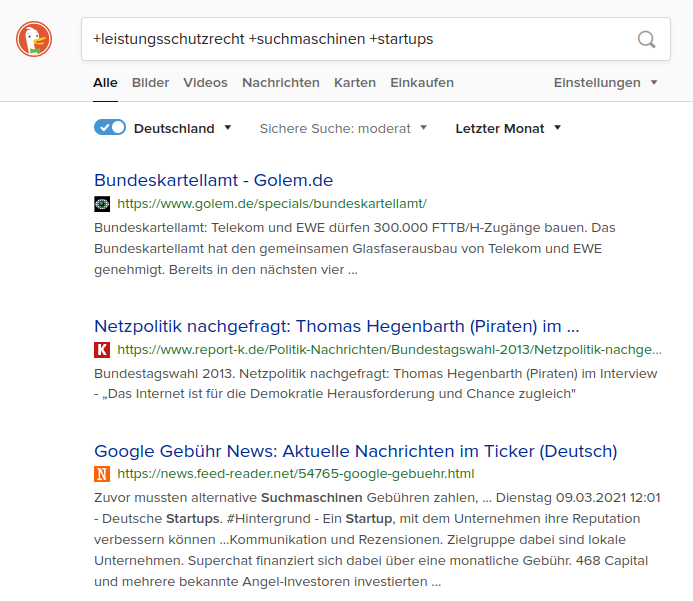Click the Golem.de favicon
This screenshot has height=601, width=693.
(x=102, y=204)
